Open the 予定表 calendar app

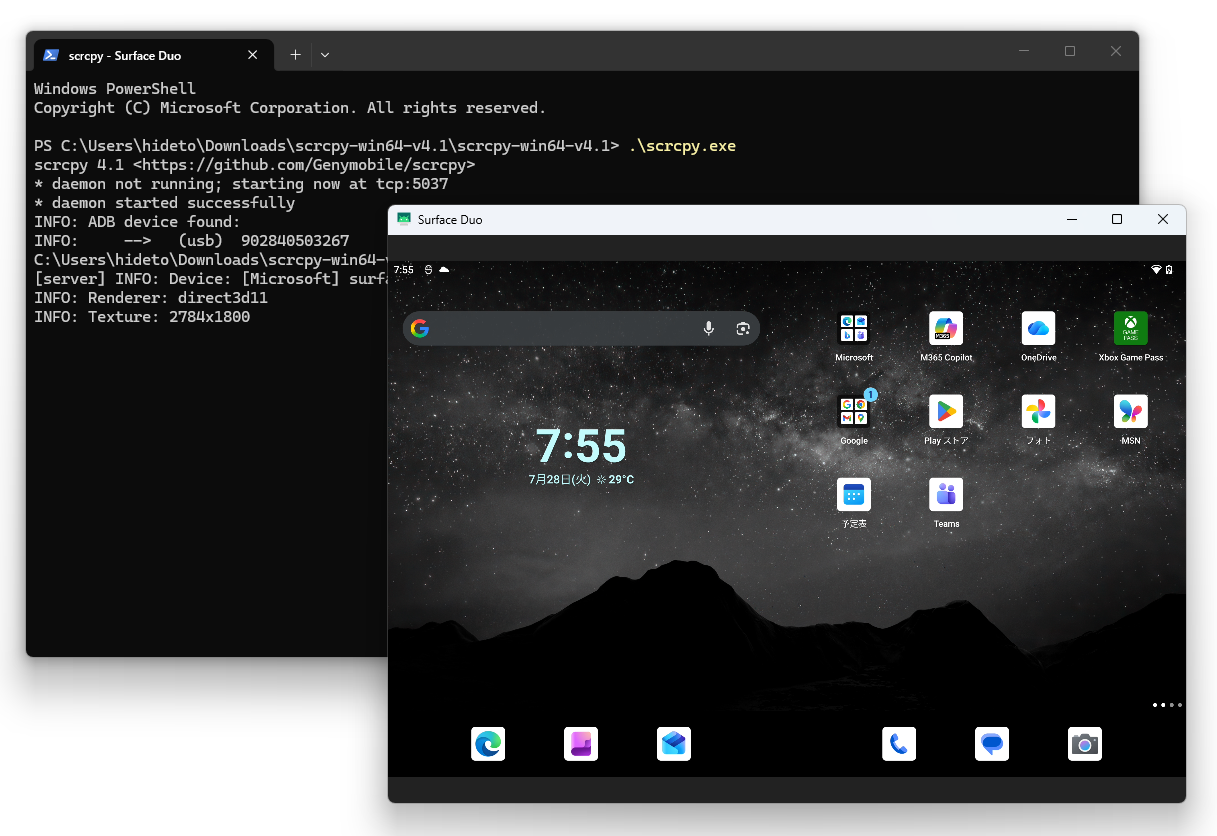[854, 494]
